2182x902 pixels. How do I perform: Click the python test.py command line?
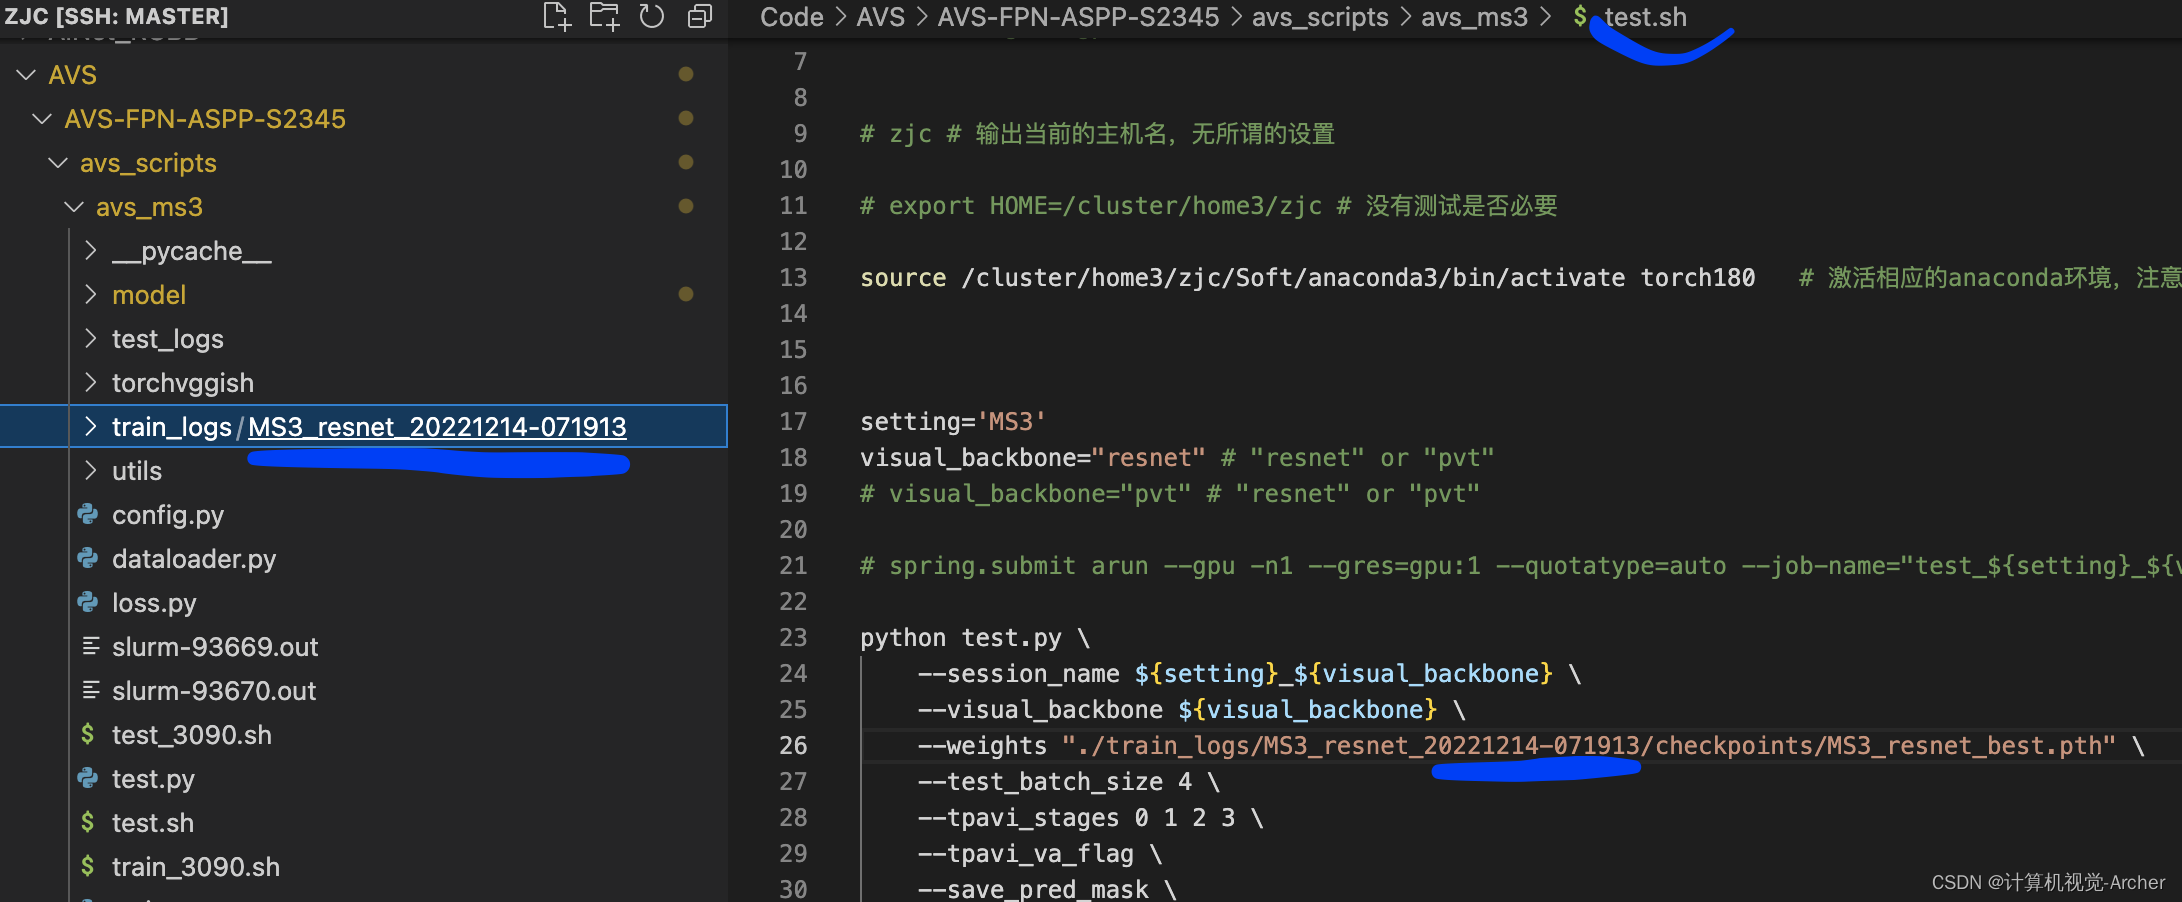(975, 637)
